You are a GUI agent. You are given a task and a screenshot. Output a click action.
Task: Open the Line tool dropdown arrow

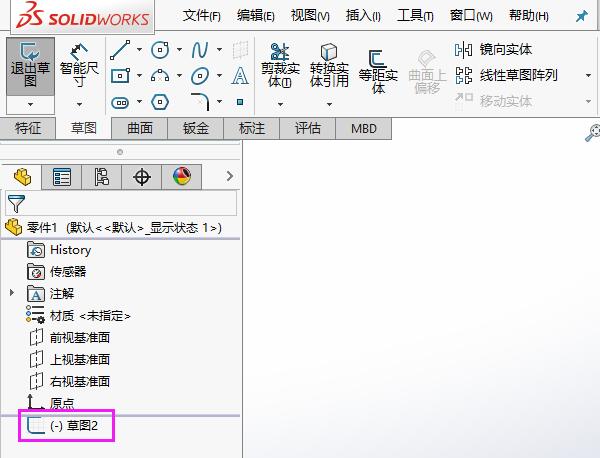coord(139,49)
